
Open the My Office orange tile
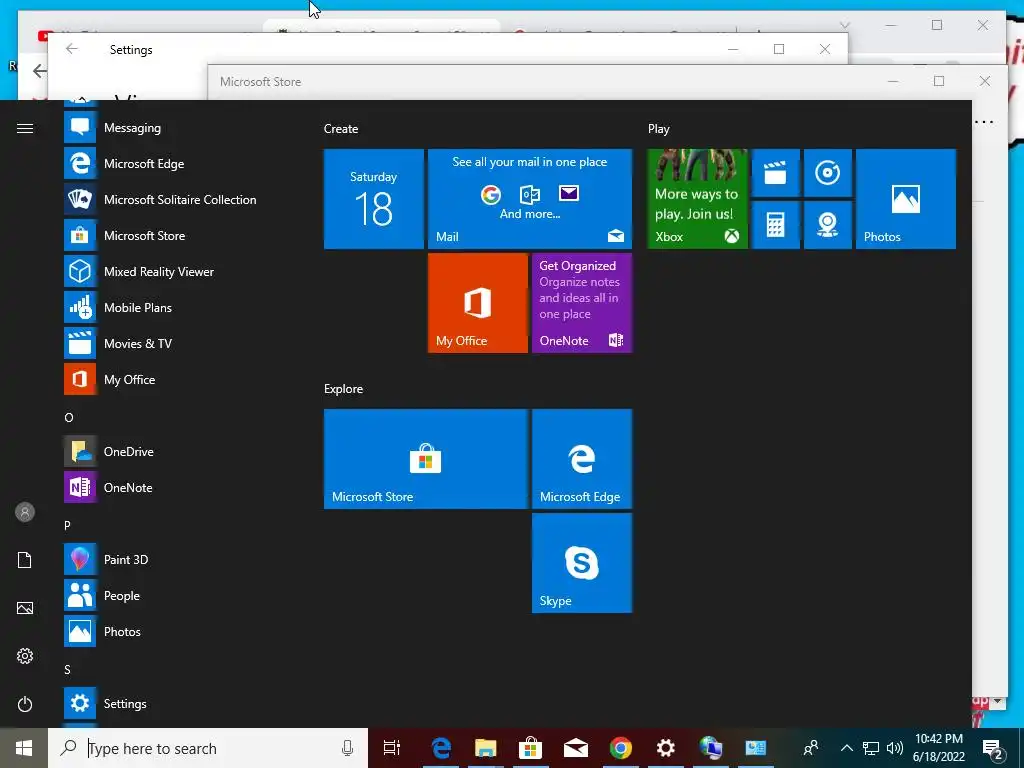[x=477, y=303]
